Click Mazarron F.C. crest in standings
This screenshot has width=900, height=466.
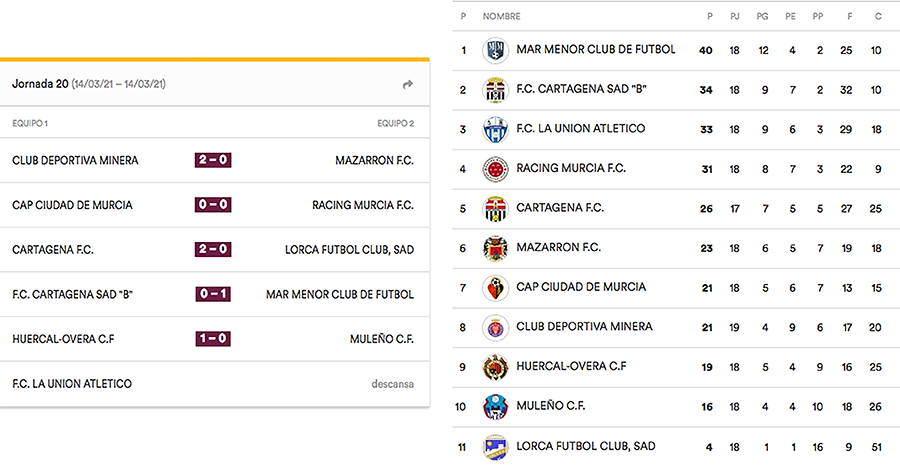(x=495, y=248)
